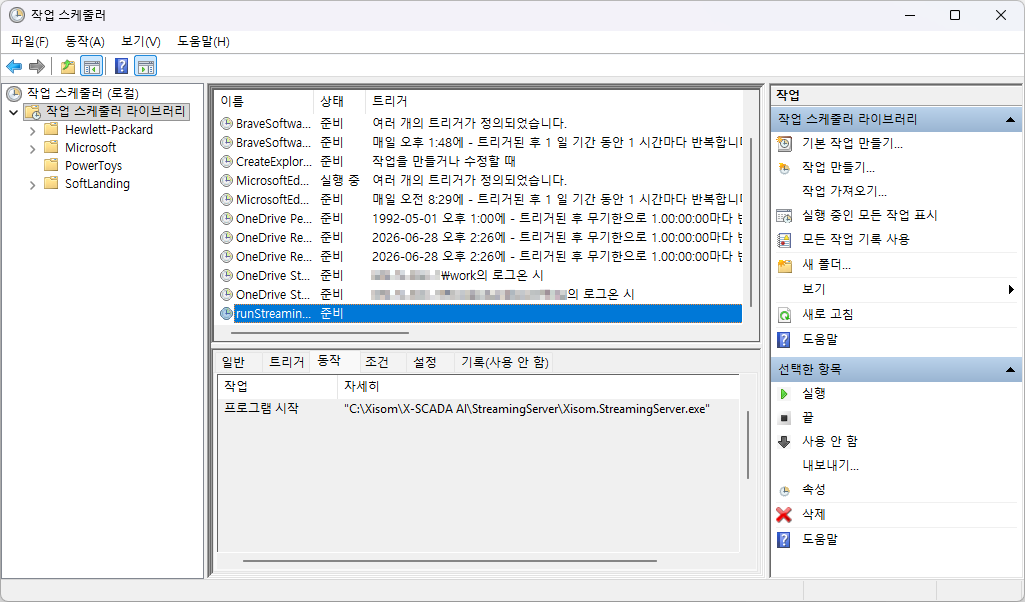Screen dimensions: 1025x602
Task: Sort tasks by 이름 column header
Action: [264, 101]
